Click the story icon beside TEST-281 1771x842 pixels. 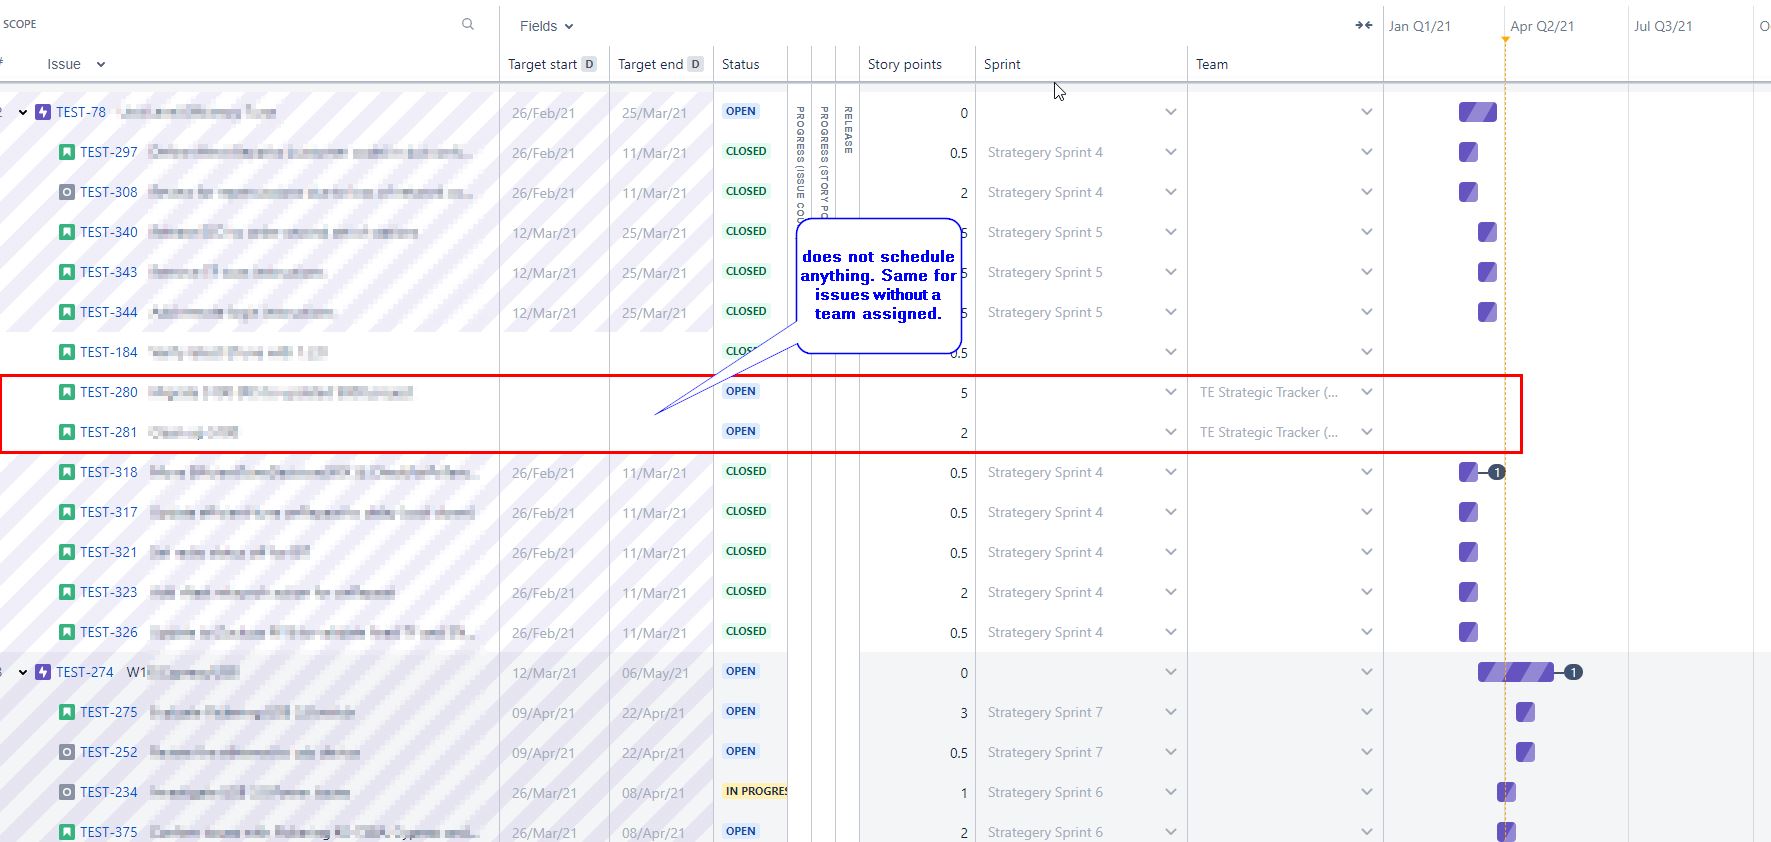pos(67,432)
